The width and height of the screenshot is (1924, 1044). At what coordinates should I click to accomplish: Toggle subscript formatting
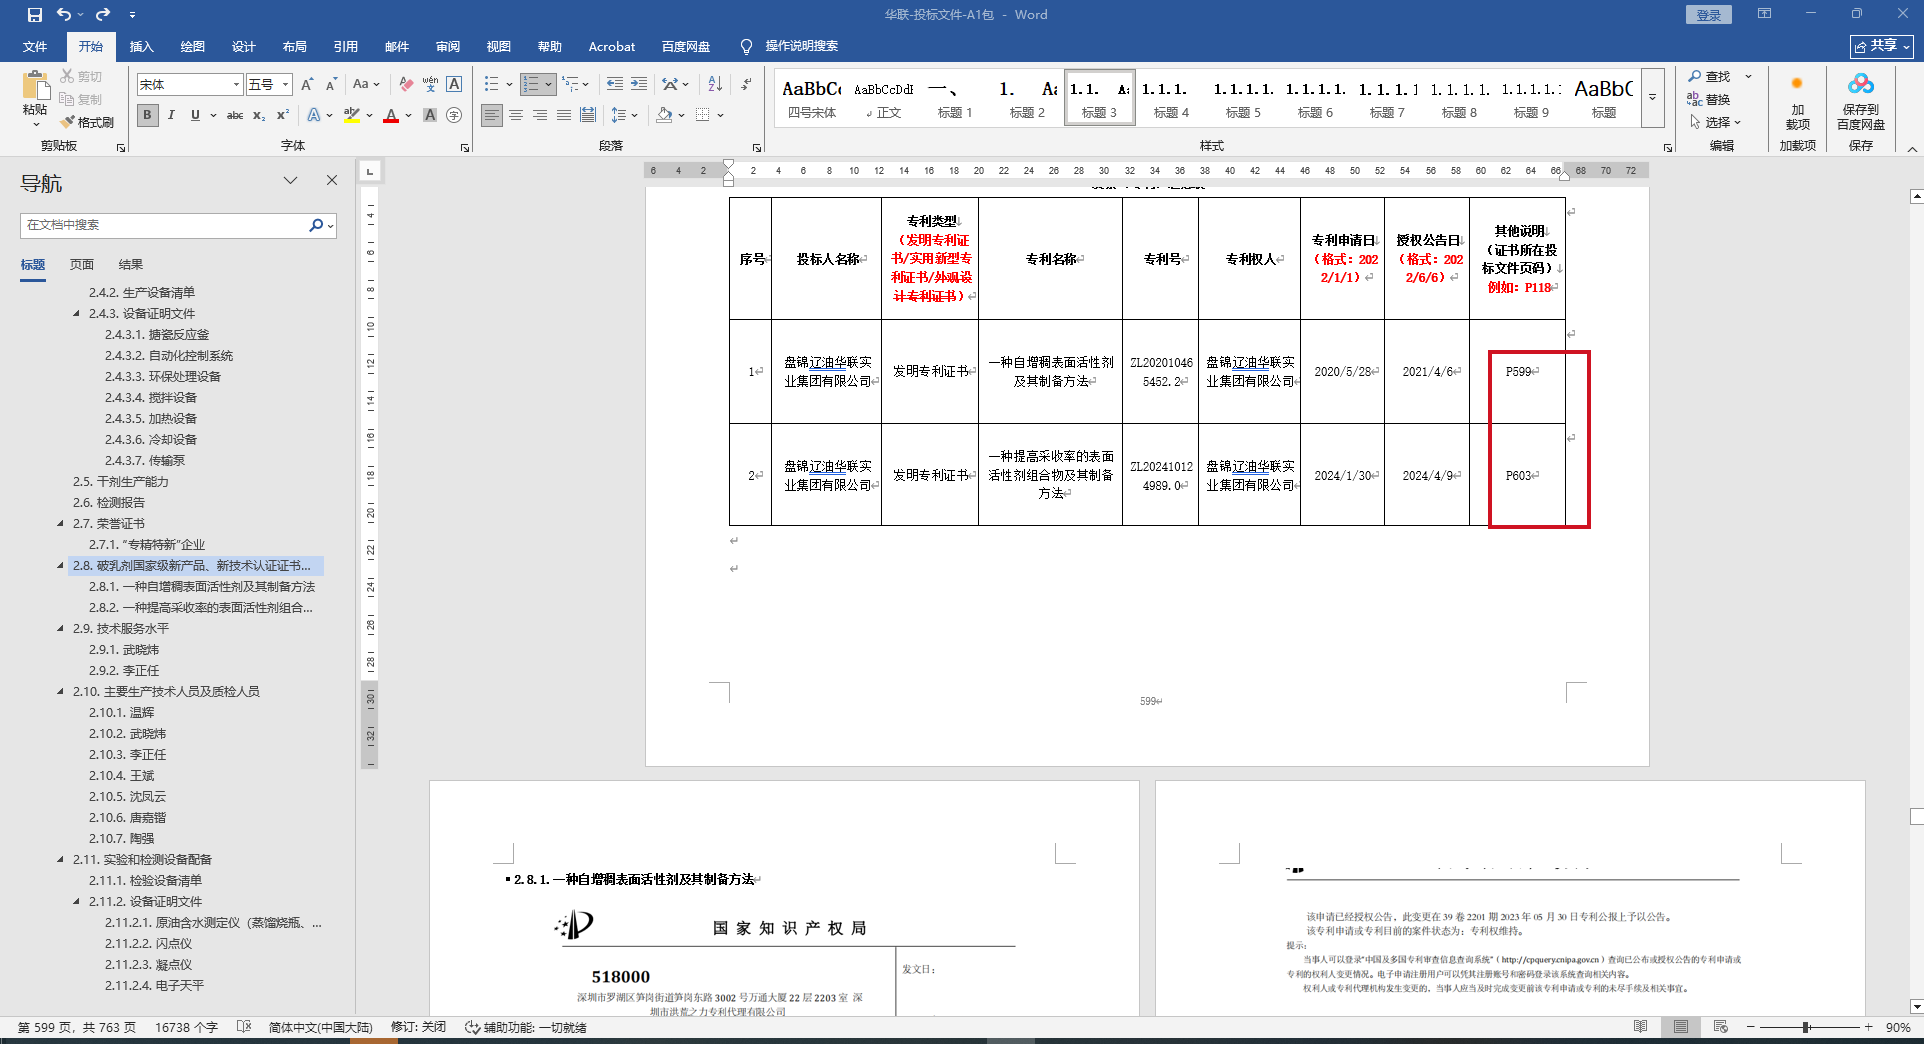click(259, 116)
